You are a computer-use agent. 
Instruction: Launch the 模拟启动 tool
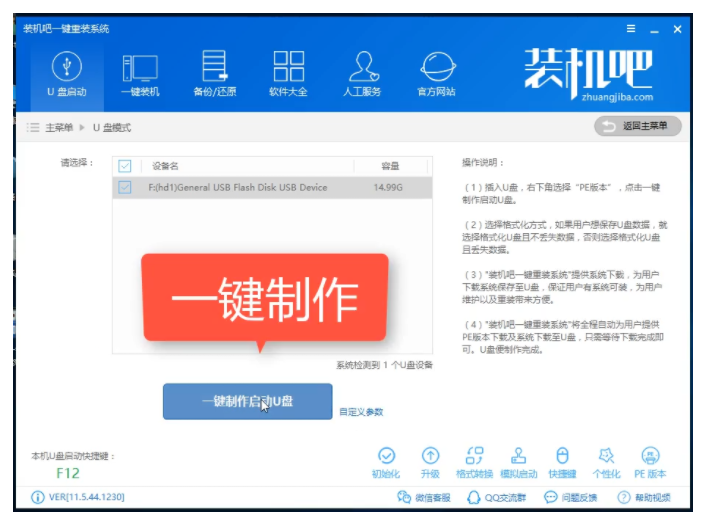click(x=518, y=462)
